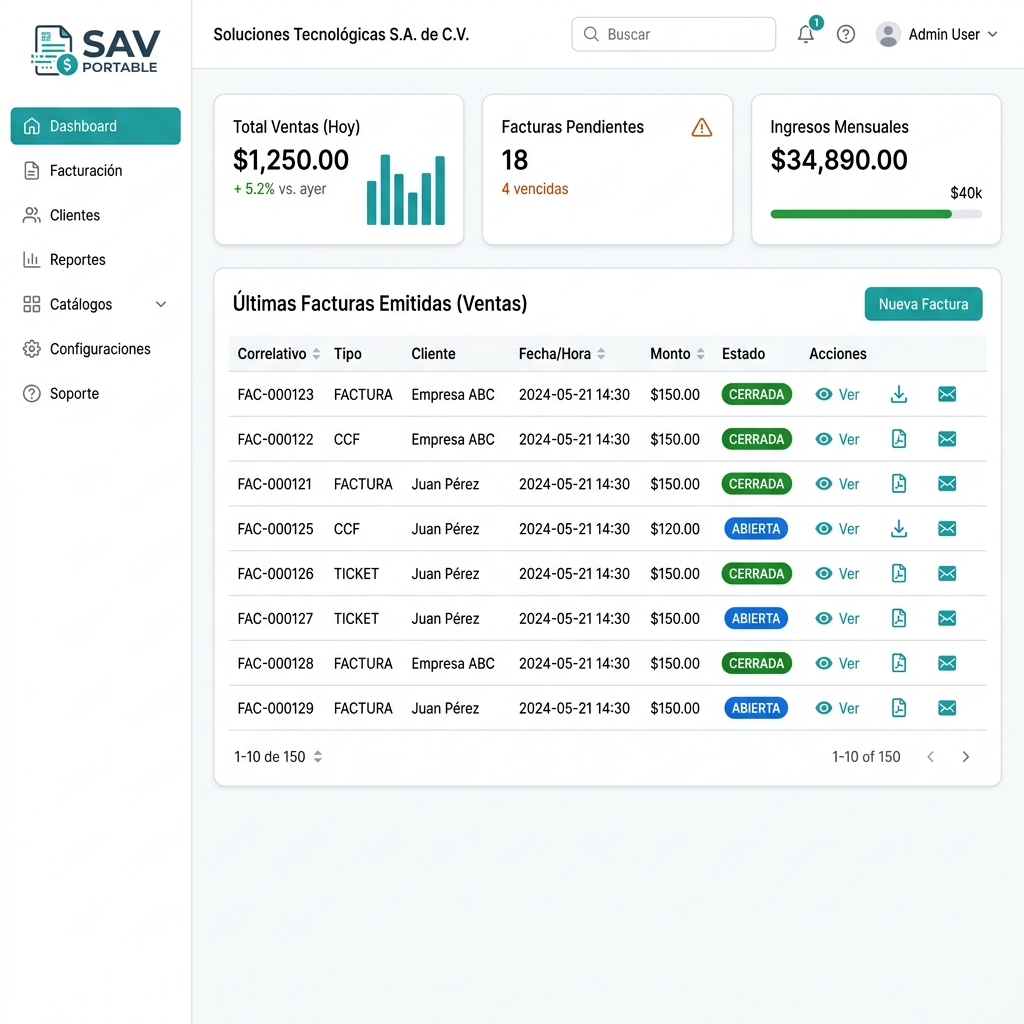
Task: Email invoice FAC-000123
Action: [x=947, y=394]
